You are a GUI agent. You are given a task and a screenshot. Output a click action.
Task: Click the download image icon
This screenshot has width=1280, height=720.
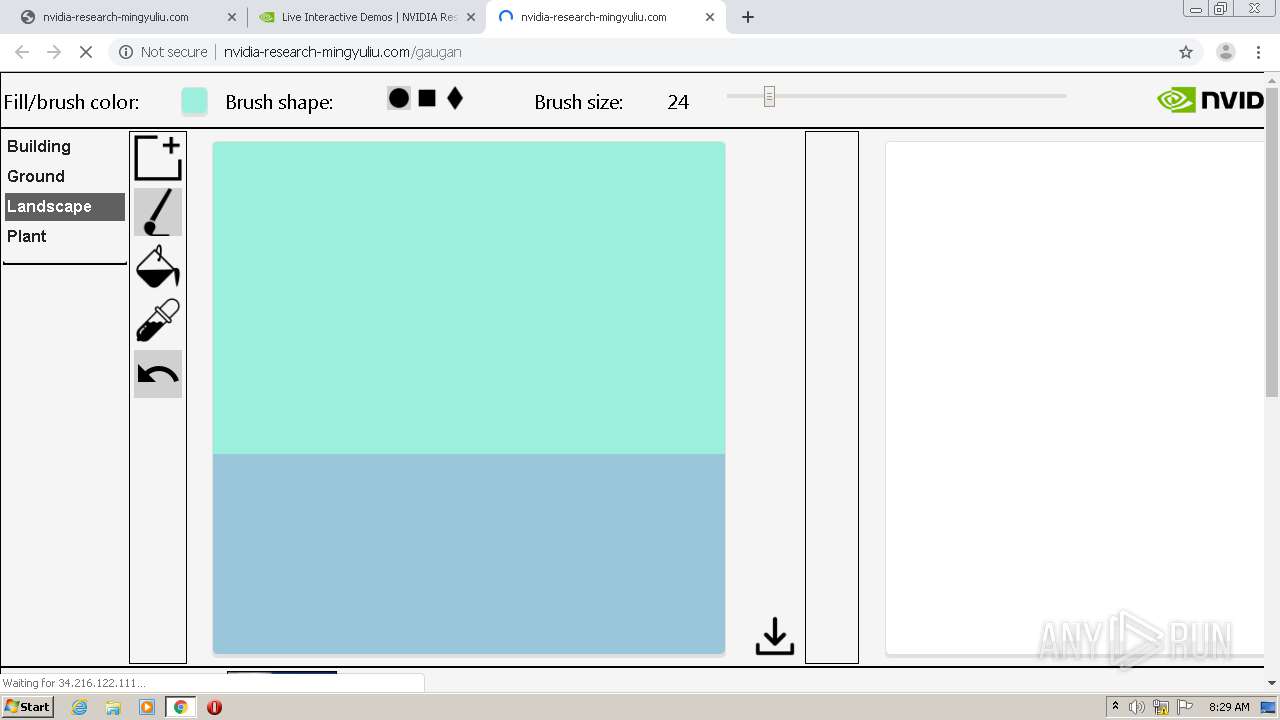coord(775,637)
